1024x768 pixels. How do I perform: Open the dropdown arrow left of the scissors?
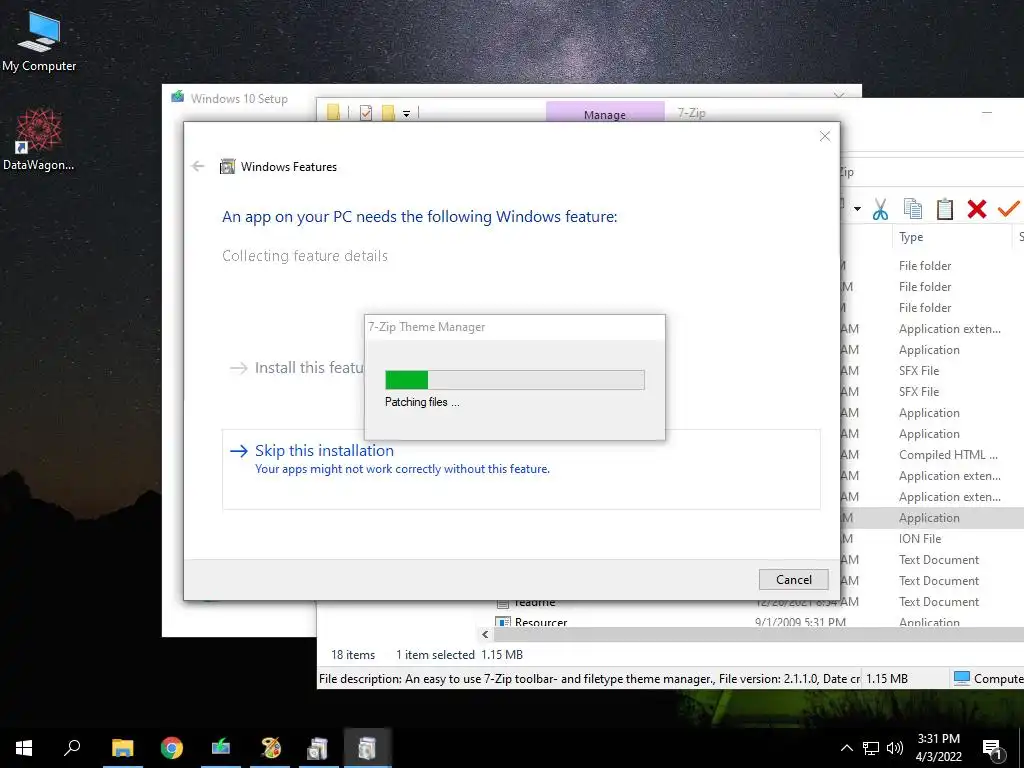pos(857,210)
